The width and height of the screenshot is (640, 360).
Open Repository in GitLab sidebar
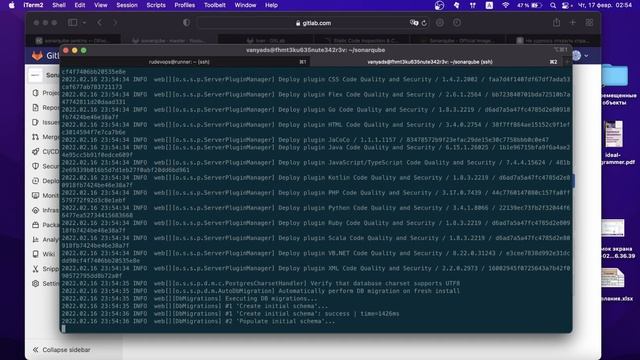pyautogui.click(x=46, y=108)
